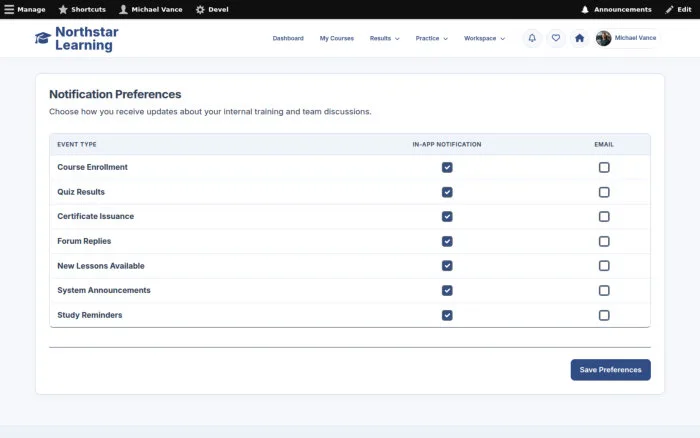Image resolution: width=700 pixels, height=438 pixels.
Task: Click the EMAIL column header
Action: click(604, 144)
